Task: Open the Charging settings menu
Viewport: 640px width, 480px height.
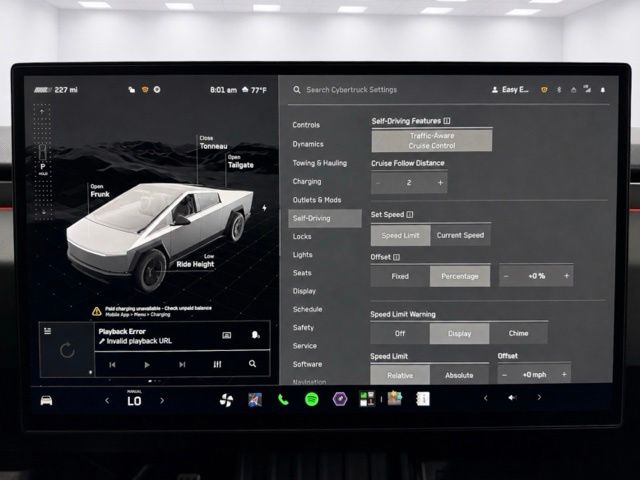Action: pyautogui.click(x=307, y=182)
